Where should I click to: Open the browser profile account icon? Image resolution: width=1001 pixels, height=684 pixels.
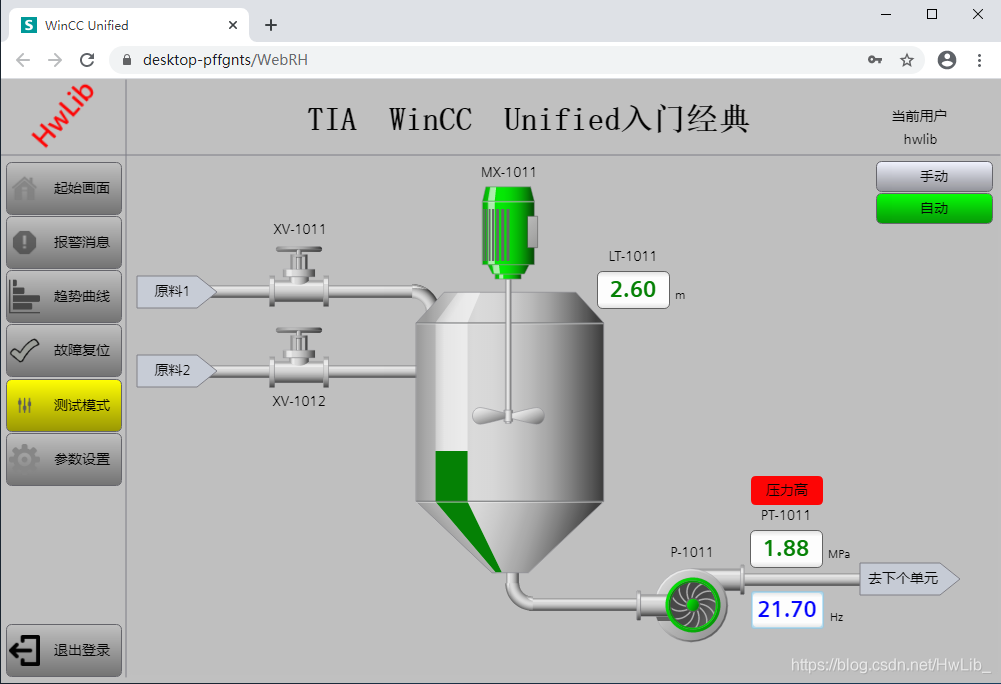pyautogui.click(x=947, y=60)
